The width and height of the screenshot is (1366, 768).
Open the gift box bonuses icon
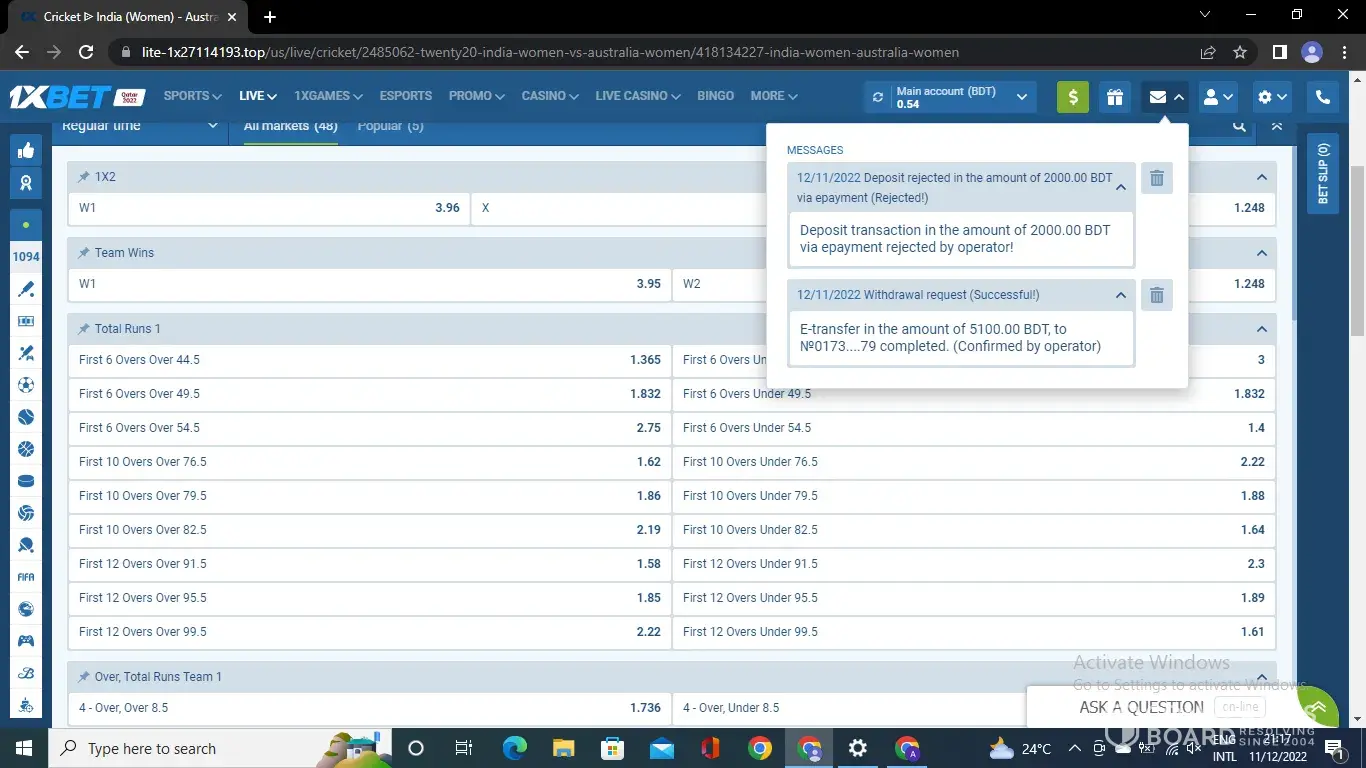1114,97
